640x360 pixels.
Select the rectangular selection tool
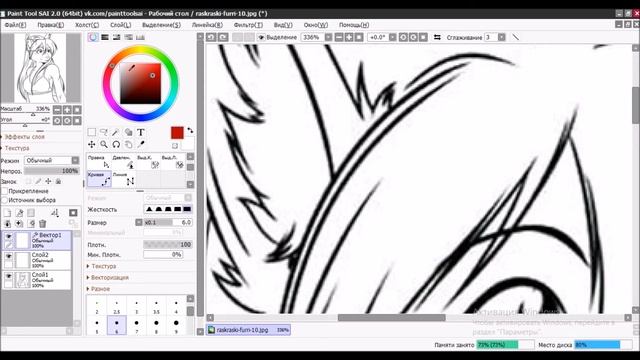[92, 132]
